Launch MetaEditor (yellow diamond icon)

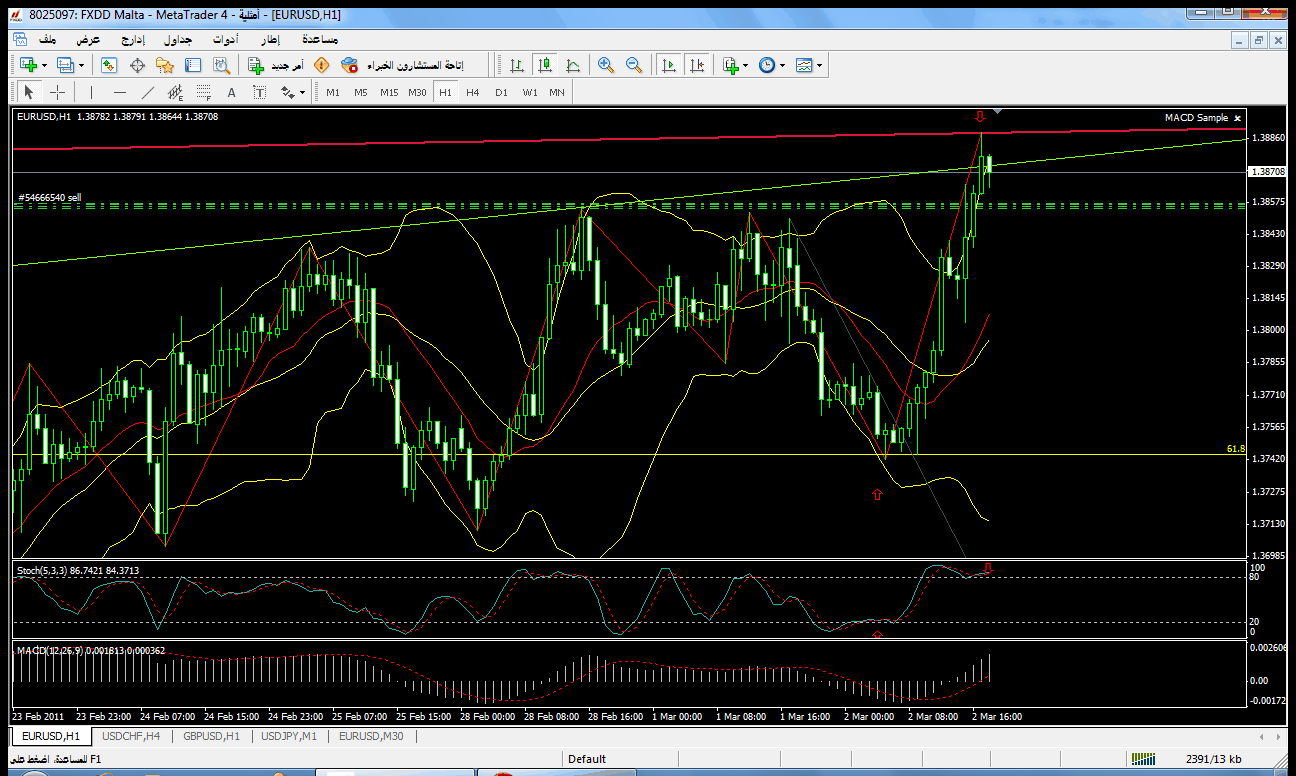(321, 65)
